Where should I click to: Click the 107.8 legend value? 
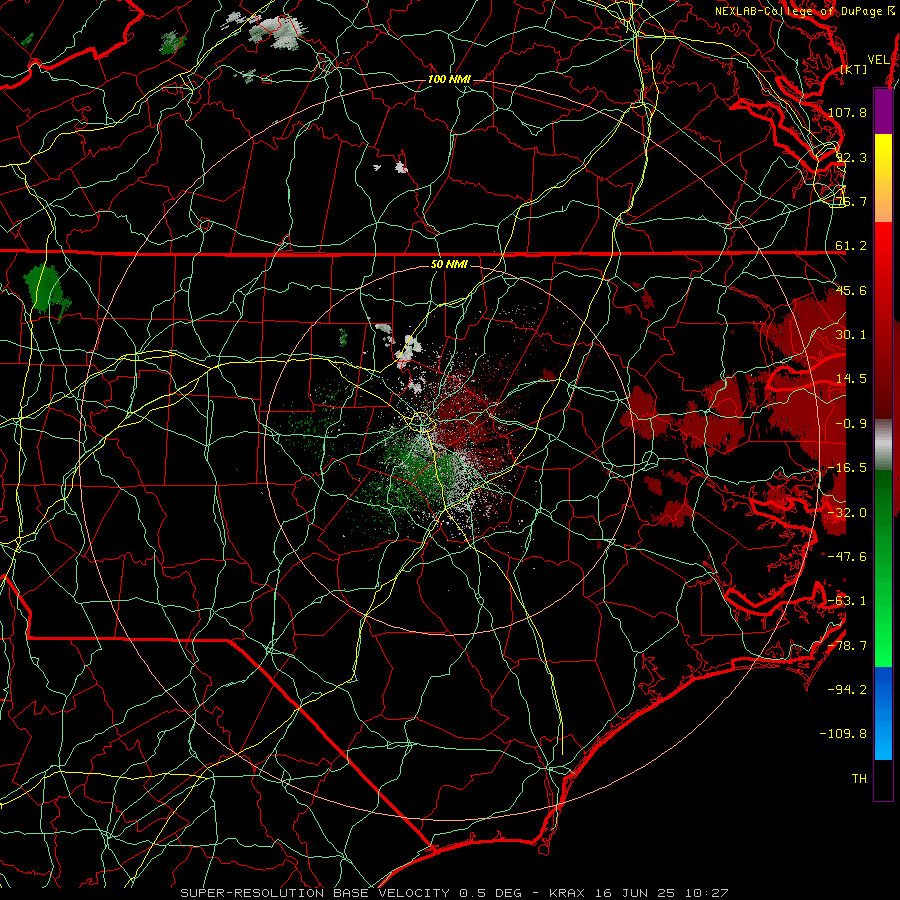pyautogui.click(x=847, y=112)
